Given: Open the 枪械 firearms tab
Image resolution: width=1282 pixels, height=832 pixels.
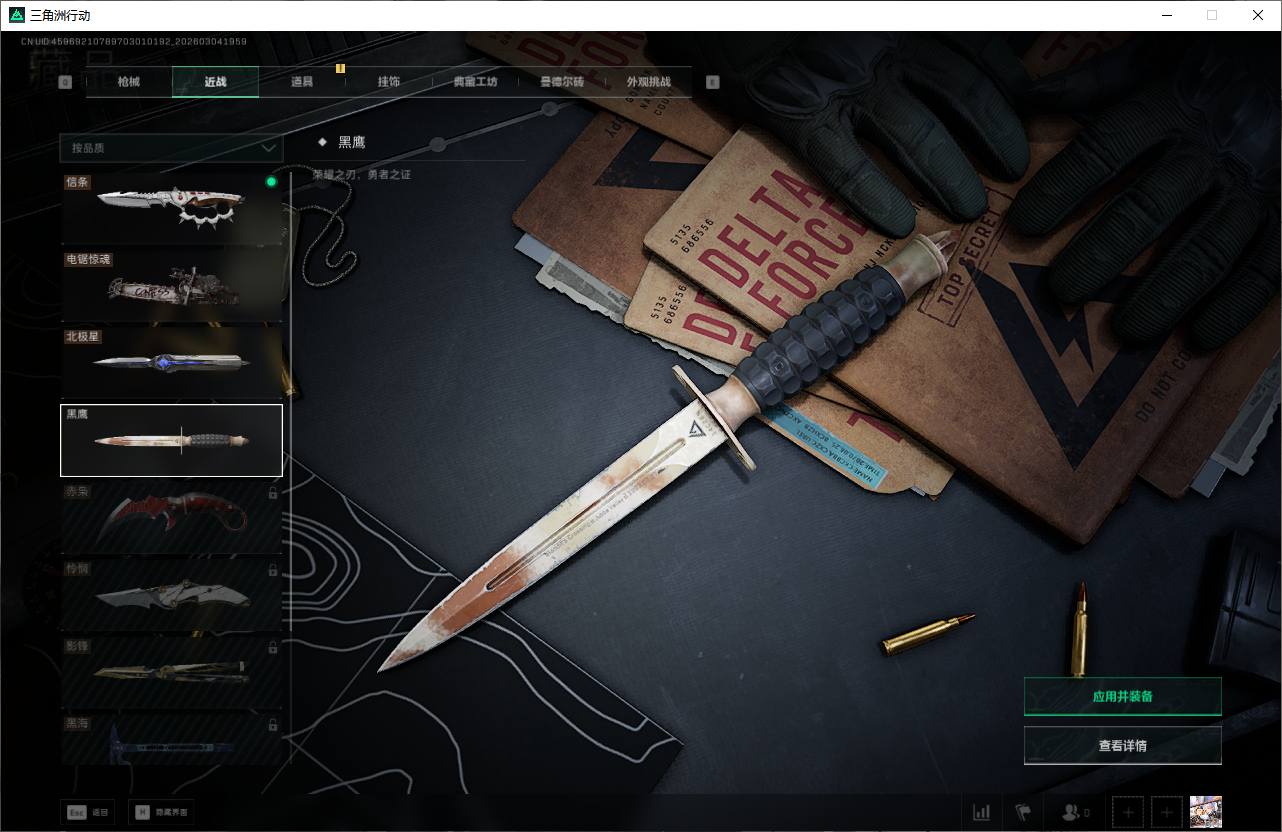Looking at the screenshot, I should 129,82.
